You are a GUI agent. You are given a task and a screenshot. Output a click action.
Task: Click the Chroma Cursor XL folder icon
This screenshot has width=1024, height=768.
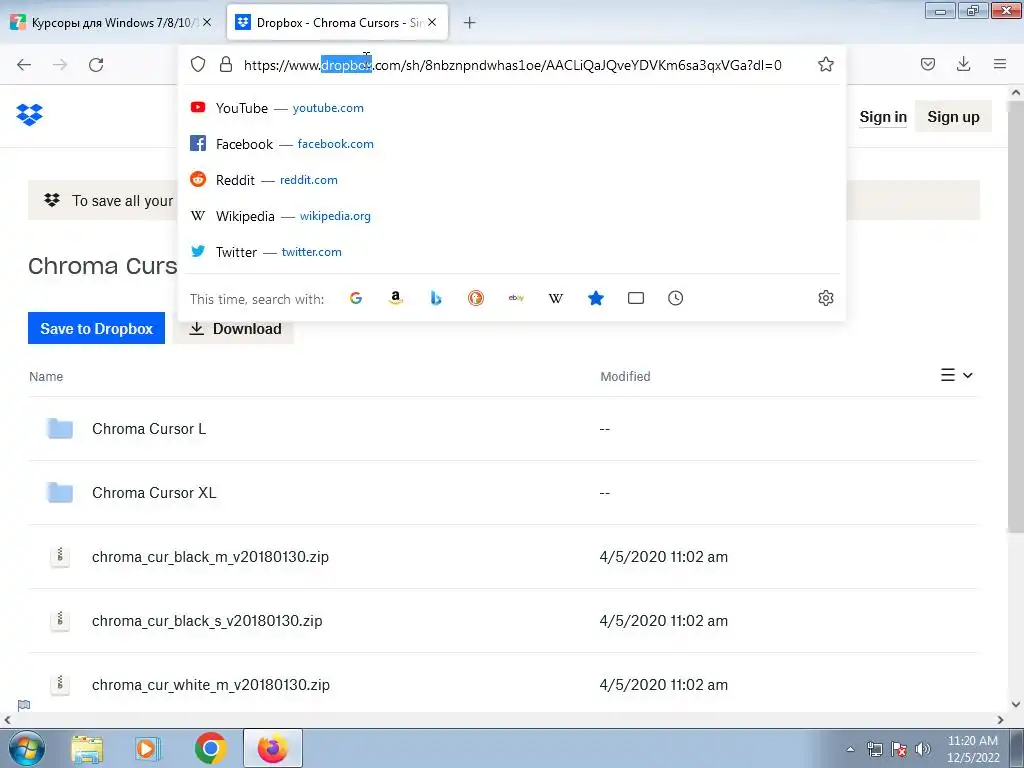[60, 492]
